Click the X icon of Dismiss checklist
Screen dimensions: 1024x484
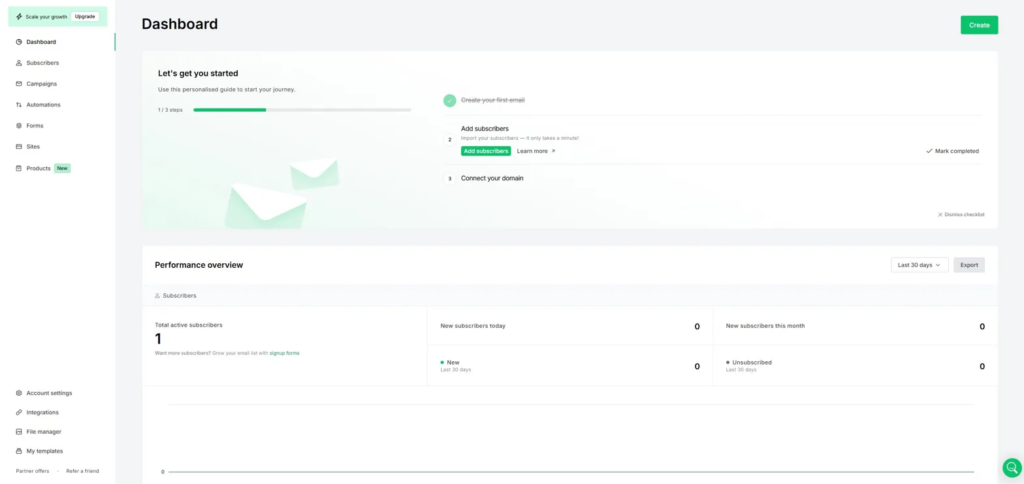click(x=940, y=214)
